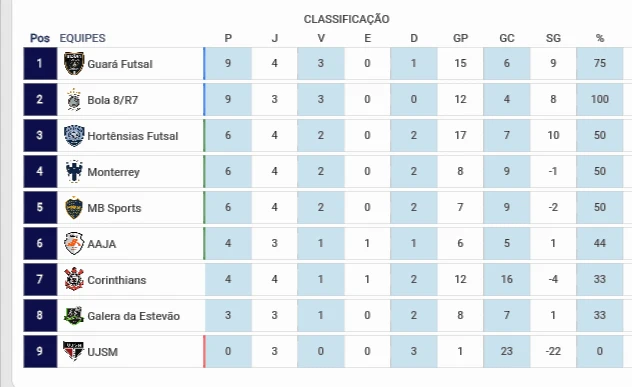Click the Hortênsias Futsal team name
The image size is (632, 387).
pos(133,136)
